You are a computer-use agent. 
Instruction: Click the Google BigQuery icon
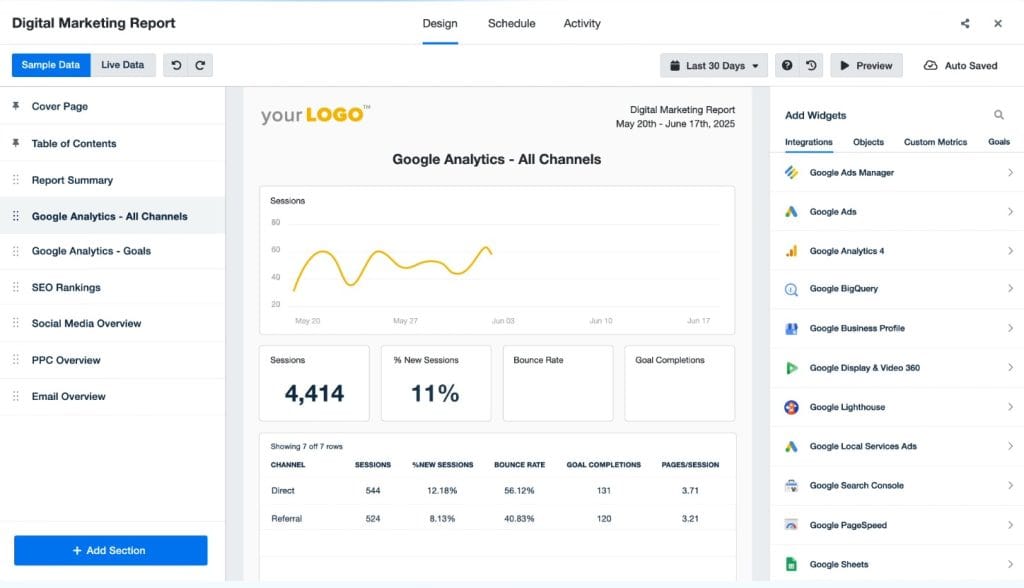791,289
